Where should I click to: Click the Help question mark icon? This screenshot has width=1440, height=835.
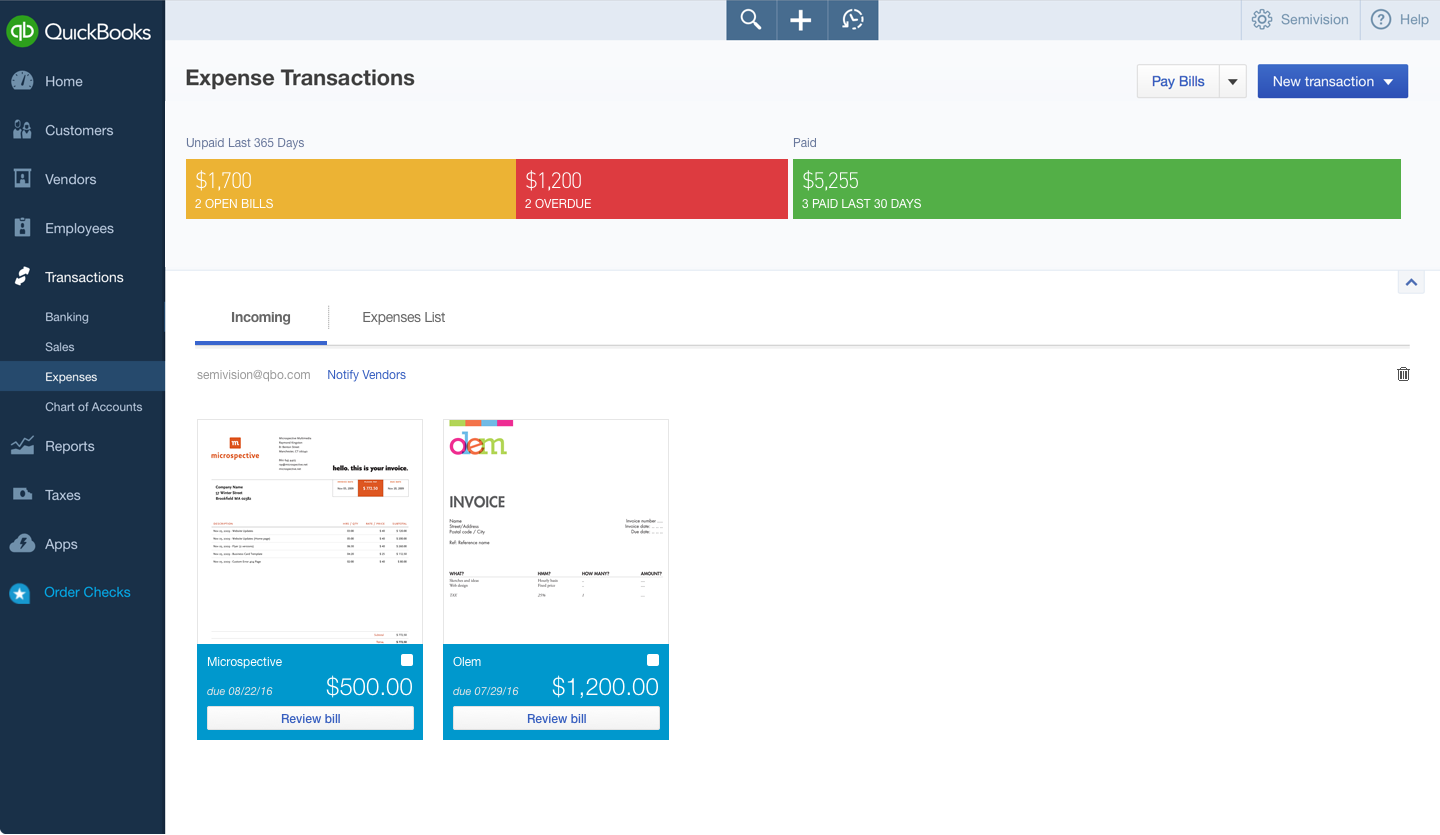tap(1381, 20)
